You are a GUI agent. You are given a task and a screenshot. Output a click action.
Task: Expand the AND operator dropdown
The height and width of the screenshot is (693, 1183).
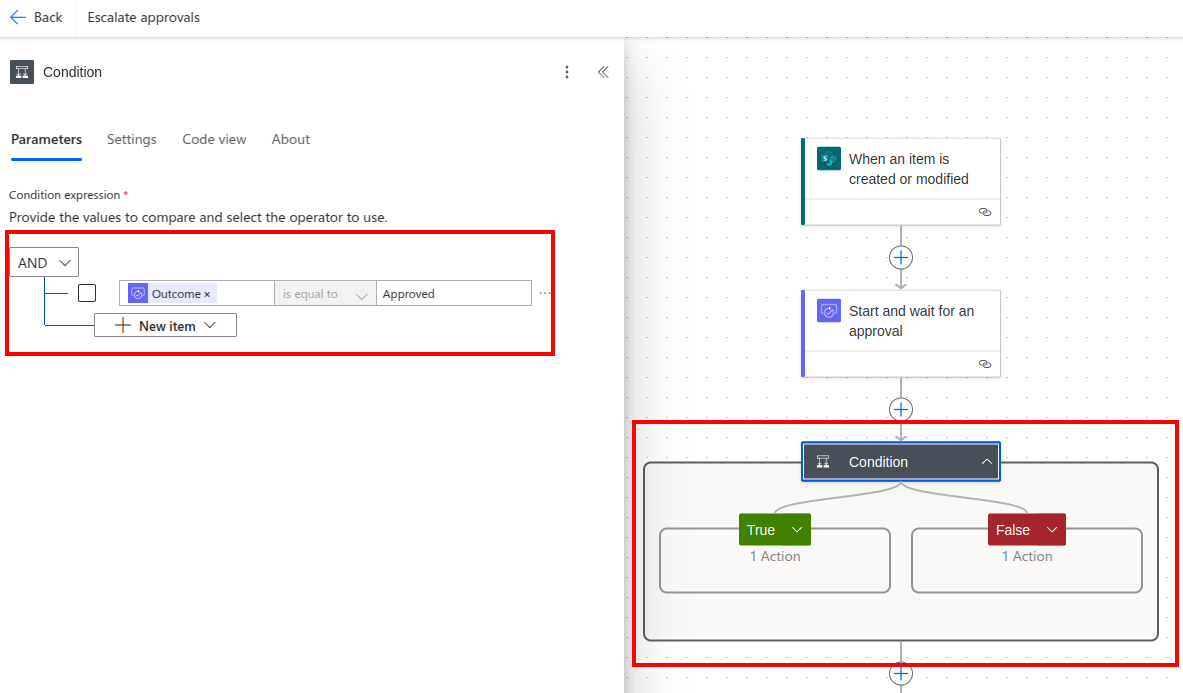tap(44, 263)
